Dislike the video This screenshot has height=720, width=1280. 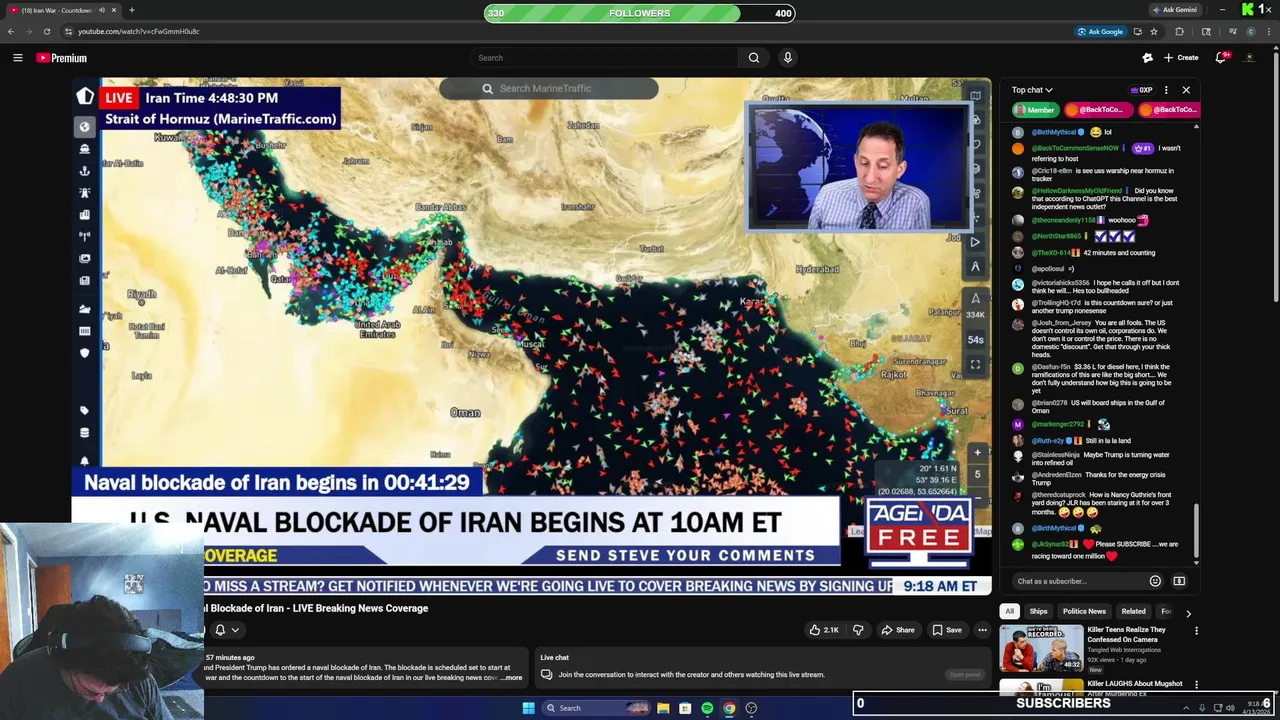coord(858,630)
